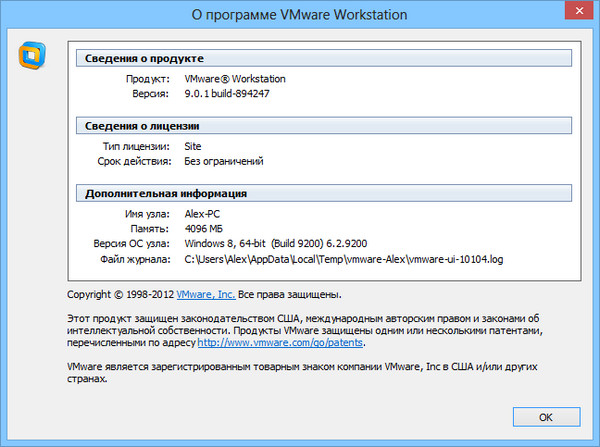Open the vmware.com/go/patents link
Image resolution: width=600 pixels, height=447 pixels.
pos(281,342)
